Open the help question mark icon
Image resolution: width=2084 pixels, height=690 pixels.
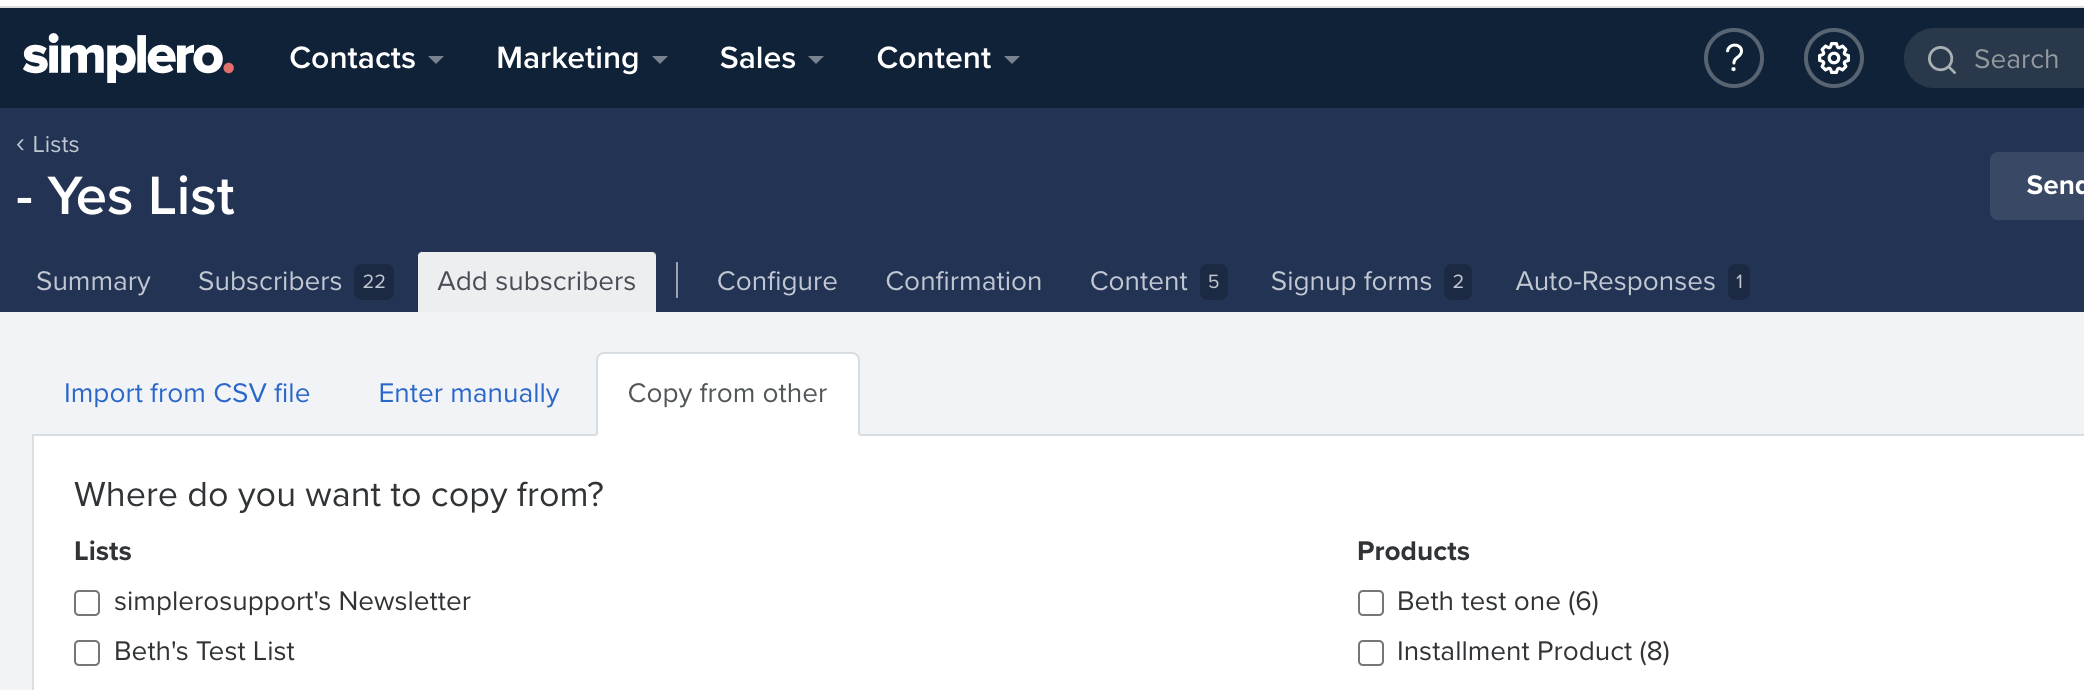pyautogui.click(x=1733, y=59)
